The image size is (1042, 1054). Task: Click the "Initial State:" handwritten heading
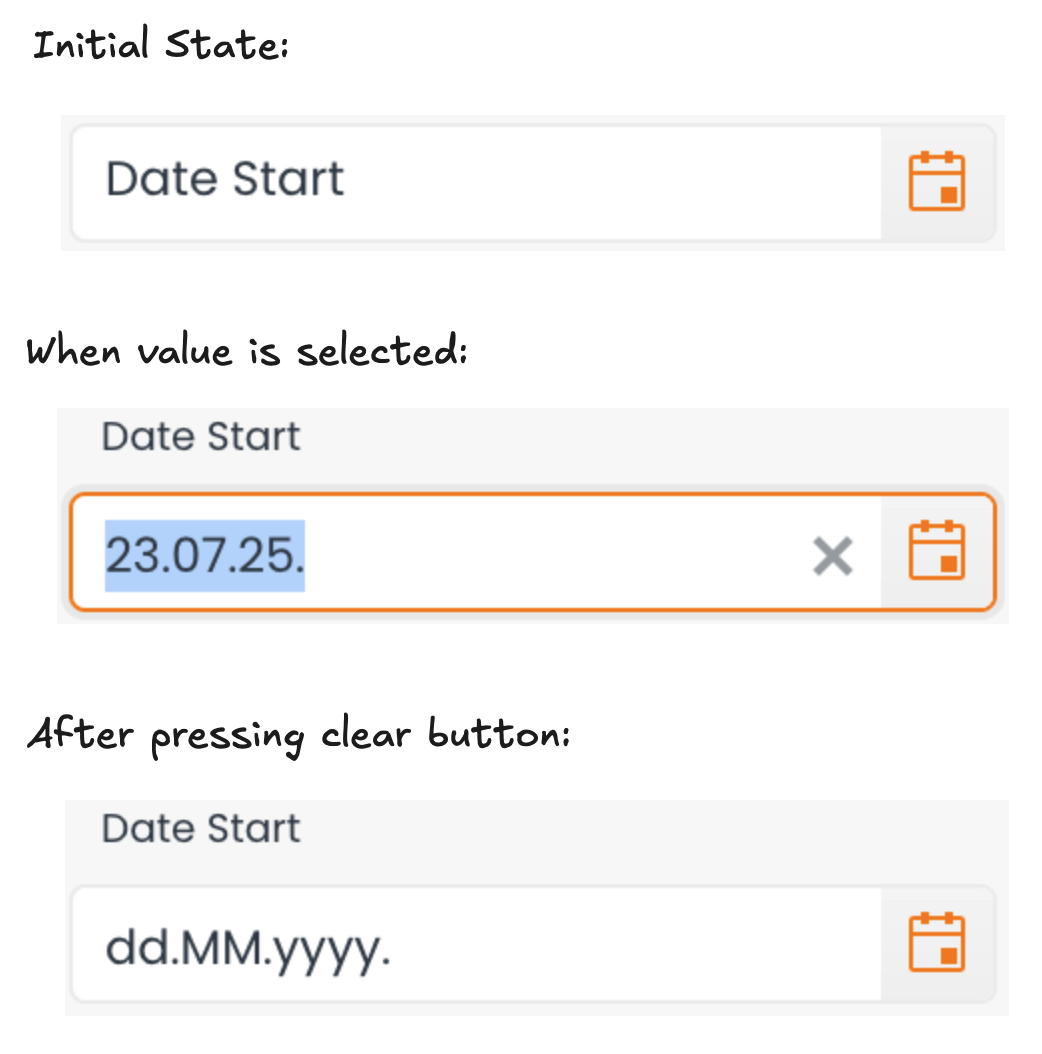[x=160, y=47]
